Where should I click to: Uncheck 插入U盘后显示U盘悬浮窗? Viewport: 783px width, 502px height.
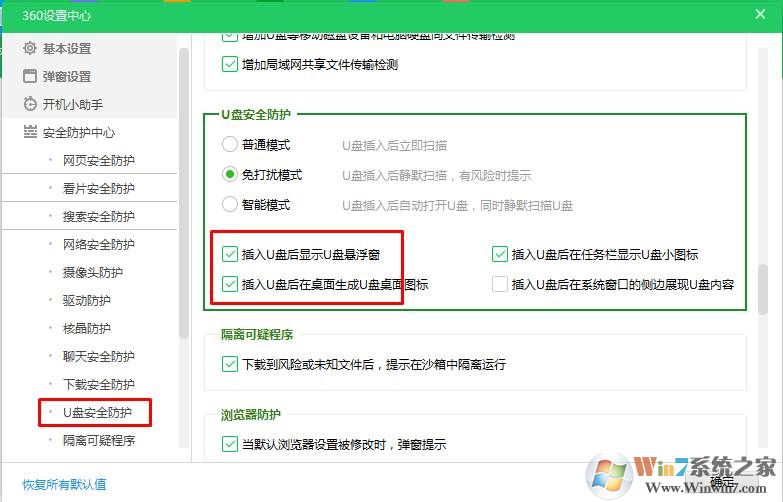230,254
